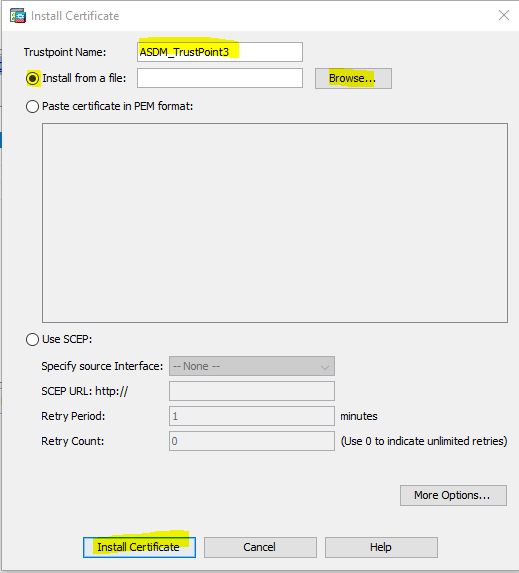Click the Trustpoint Name text field
The image size is (519, 573).
(220, 52)
